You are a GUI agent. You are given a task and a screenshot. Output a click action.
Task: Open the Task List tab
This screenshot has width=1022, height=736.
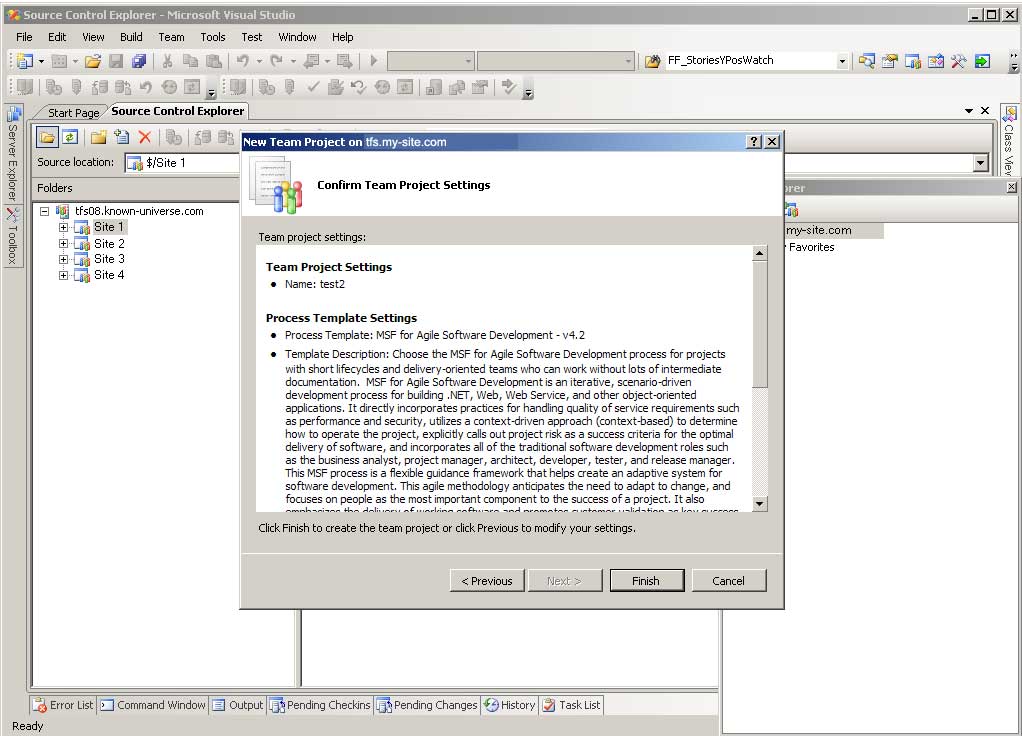coord(572,705)
